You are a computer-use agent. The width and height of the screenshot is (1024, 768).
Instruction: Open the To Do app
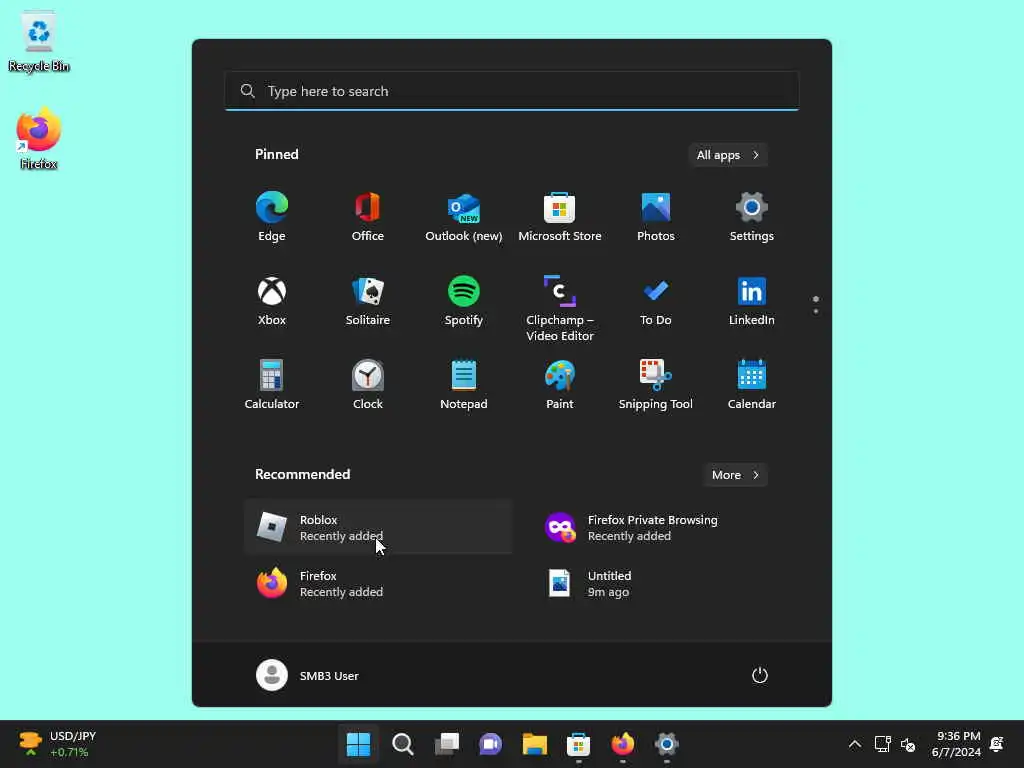point(656,300)
